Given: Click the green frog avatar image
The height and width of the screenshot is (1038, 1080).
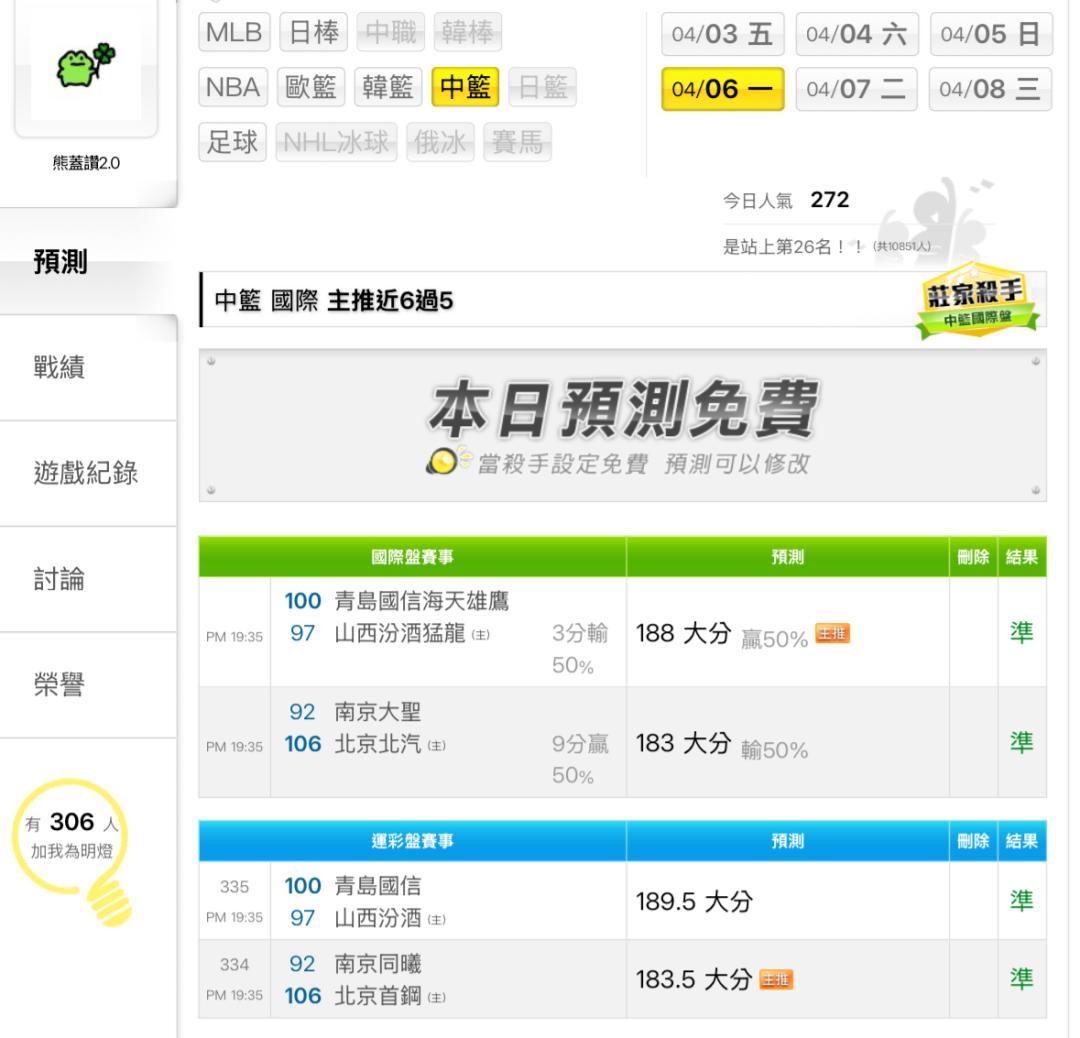Looking at the screenshot, I should (86, 65).
